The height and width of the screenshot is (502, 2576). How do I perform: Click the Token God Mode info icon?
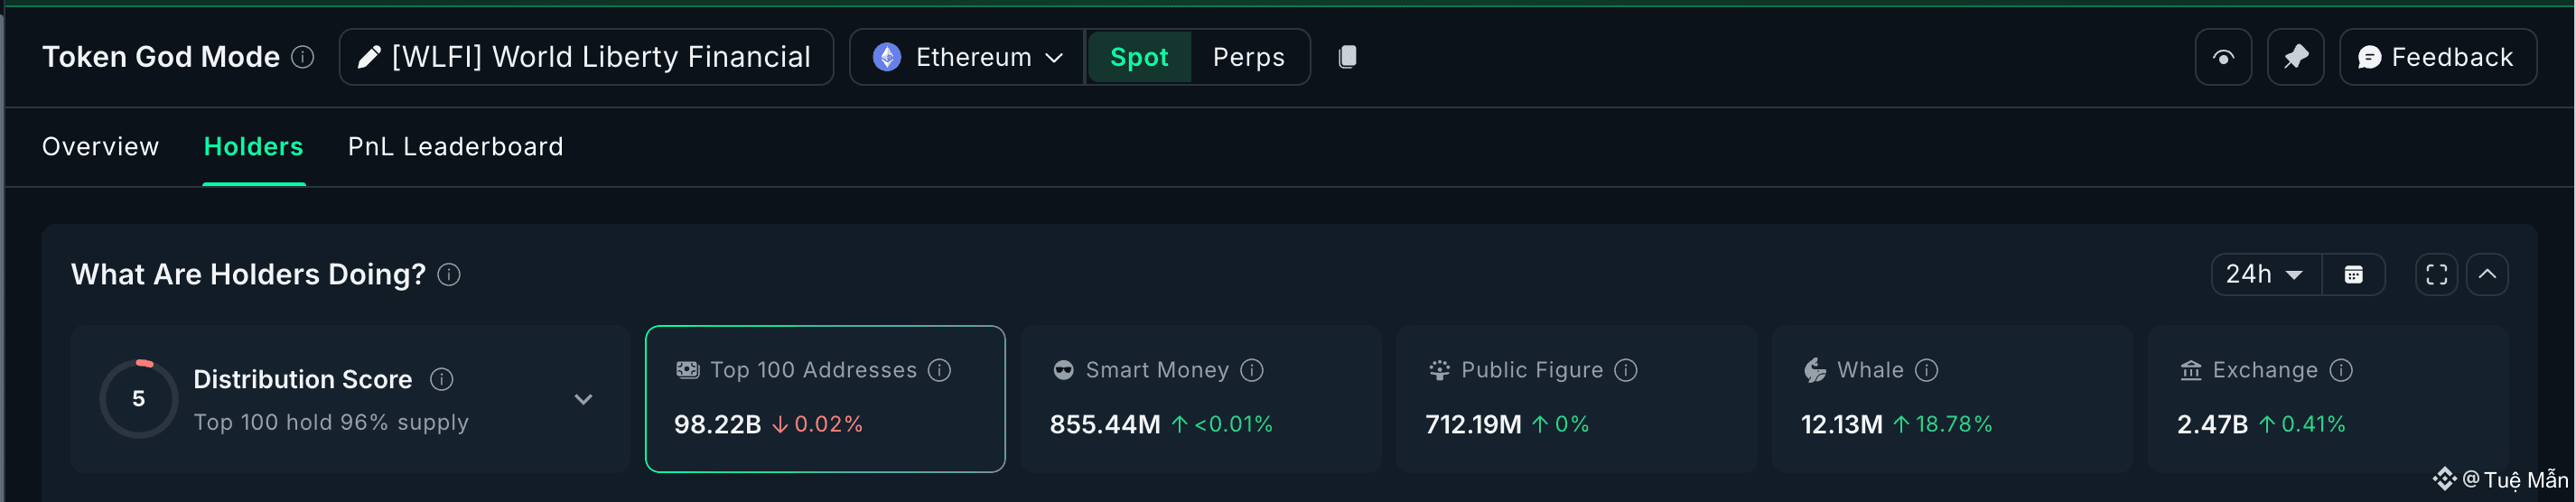click(302, 57)
